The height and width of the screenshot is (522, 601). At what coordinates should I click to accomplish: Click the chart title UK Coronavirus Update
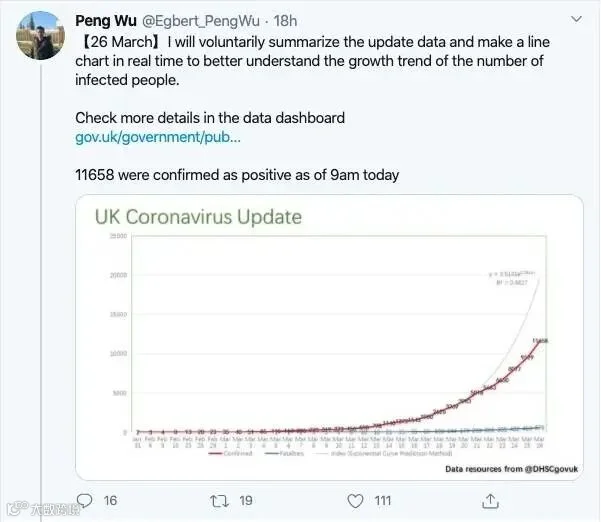point(198,217)
